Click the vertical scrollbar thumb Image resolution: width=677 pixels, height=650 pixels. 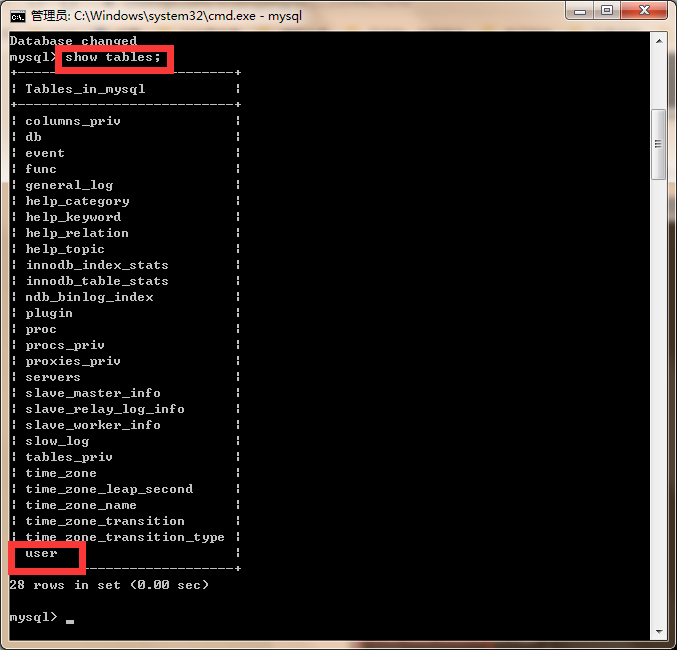pos(658,144)
